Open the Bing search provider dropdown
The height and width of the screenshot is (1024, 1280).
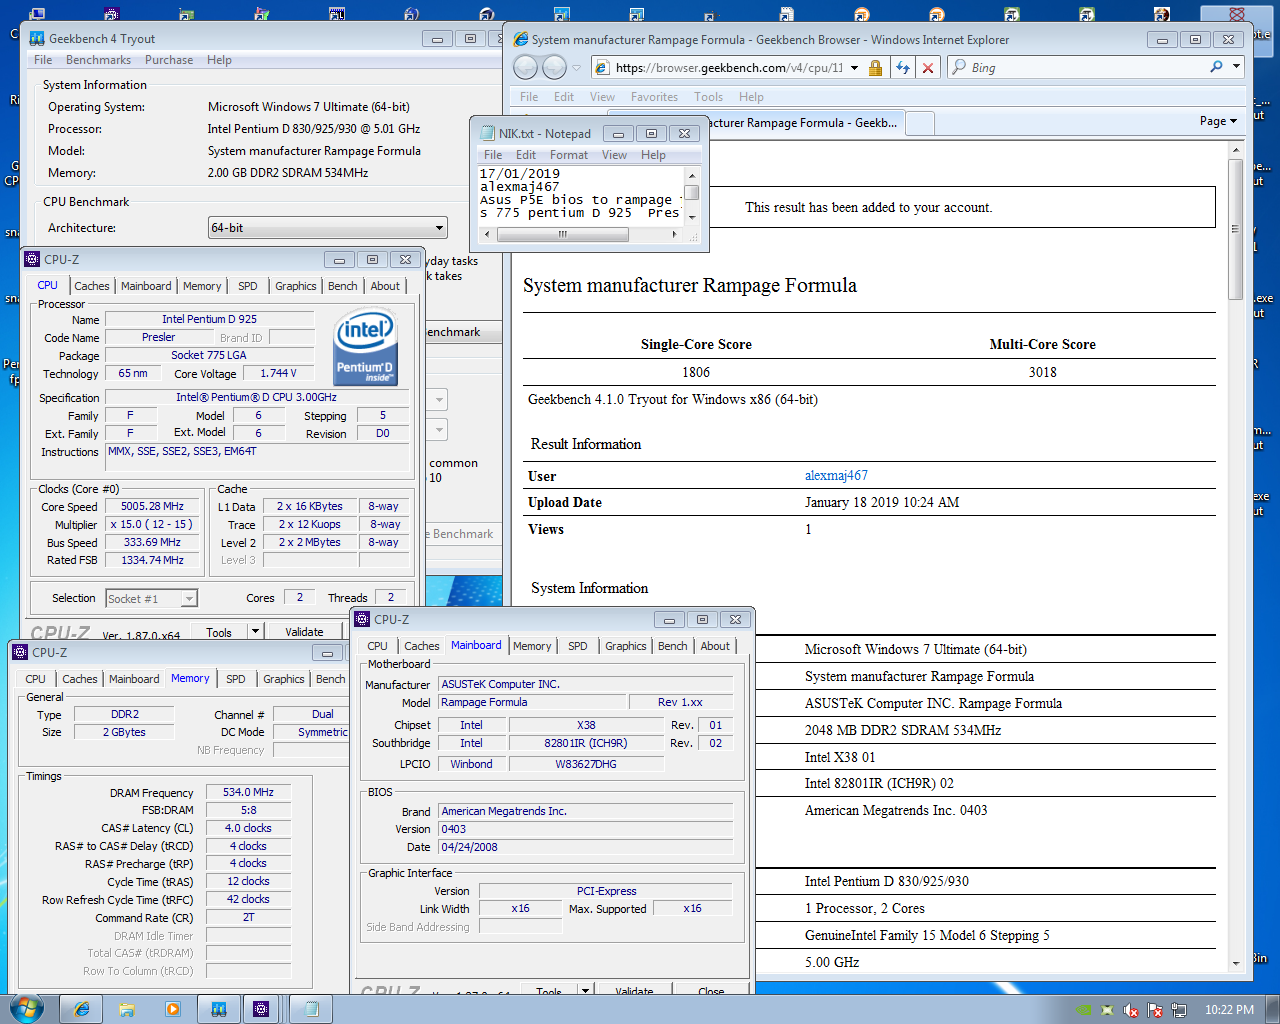(1236, 67)
